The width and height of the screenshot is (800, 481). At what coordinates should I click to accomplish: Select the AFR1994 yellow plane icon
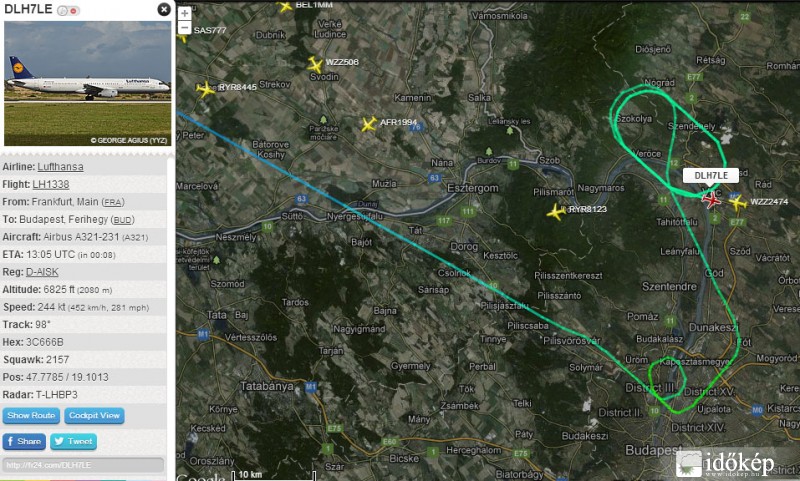click(369, 124)
